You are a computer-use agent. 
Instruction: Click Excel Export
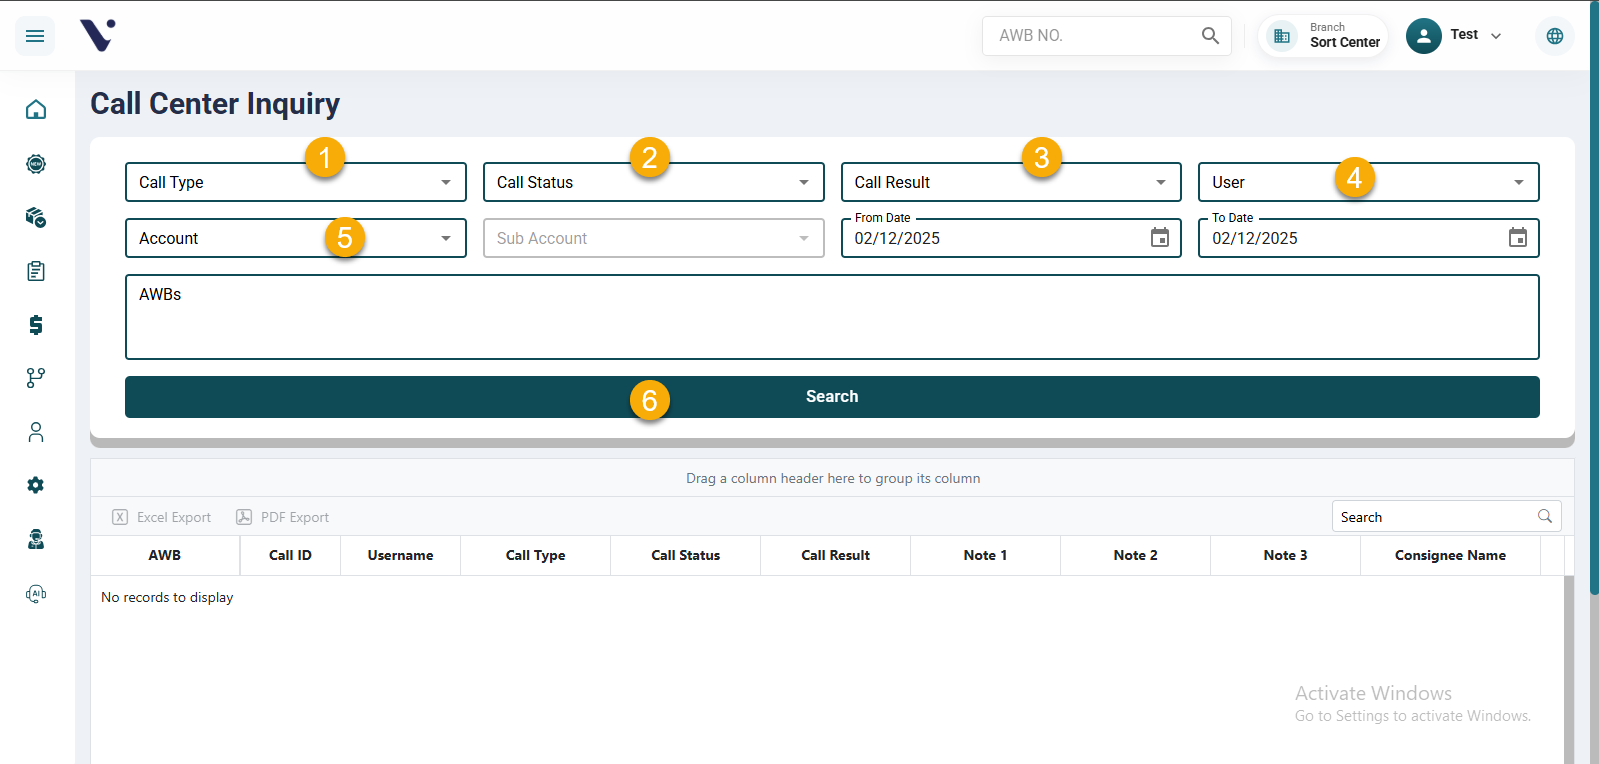(x=162, y=517)
